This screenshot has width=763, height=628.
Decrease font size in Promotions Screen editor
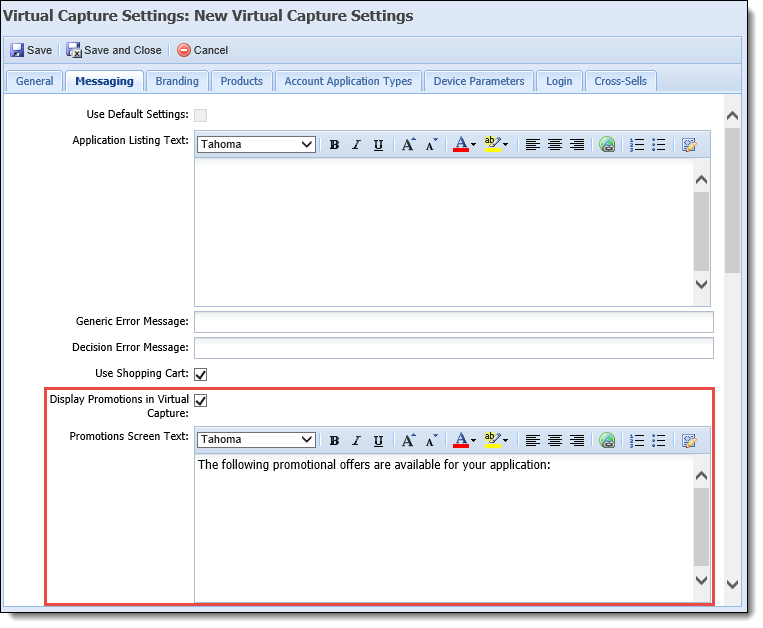pyautogui.click(x=431, y=440)
